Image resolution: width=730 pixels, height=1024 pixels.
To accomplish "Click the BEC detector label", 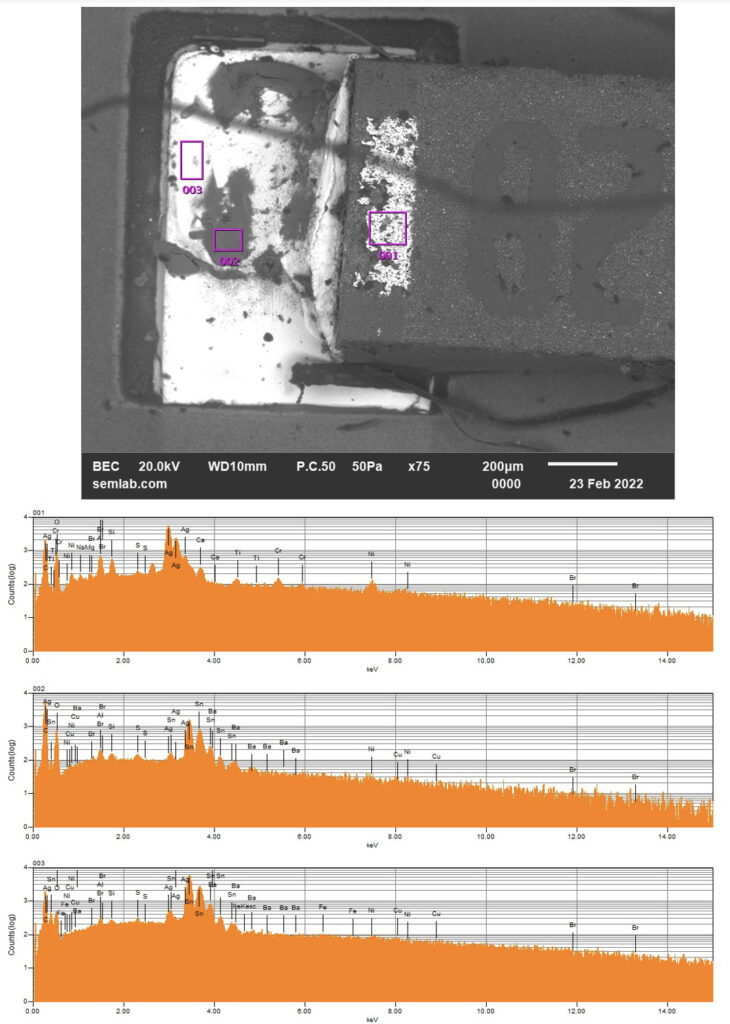I will click(106, 466).
